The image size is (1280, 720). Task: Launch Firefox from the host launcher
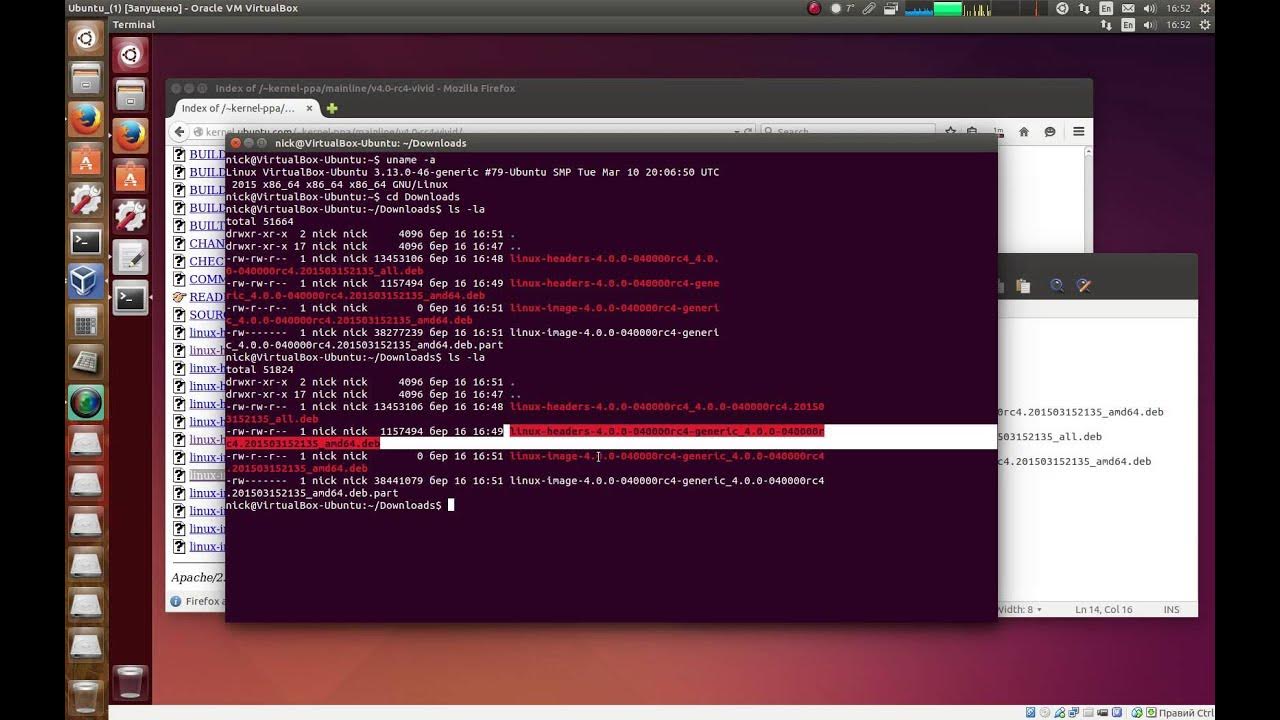coord(86,119)
